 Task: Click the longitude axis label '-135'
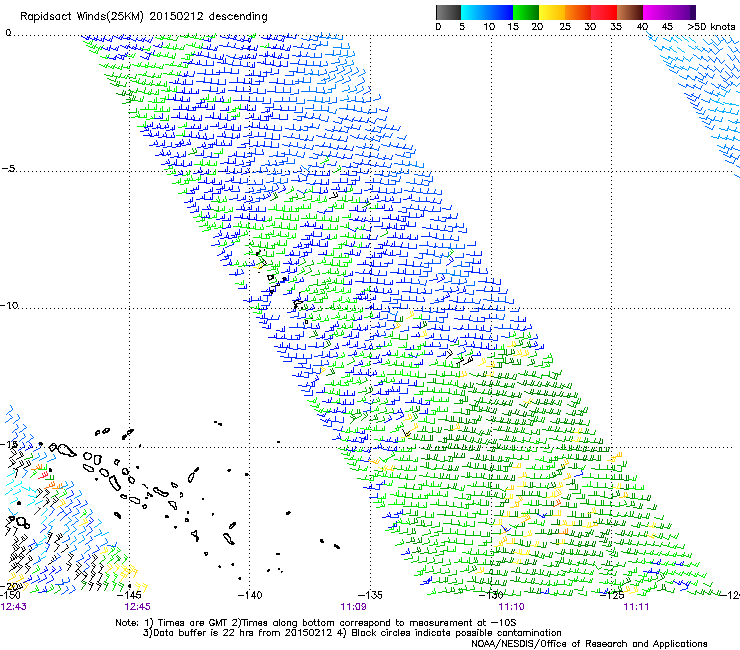click(370, 595)
